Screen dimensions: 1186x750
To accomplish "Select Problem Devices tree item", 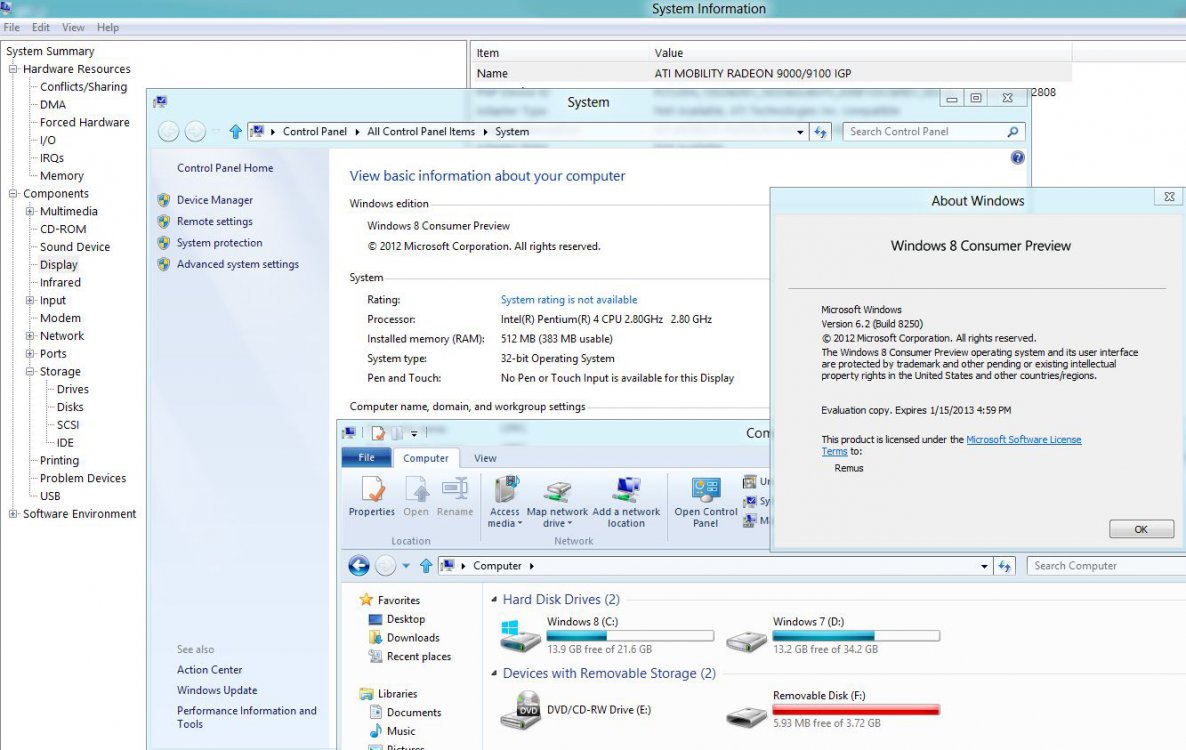I will click(x=83, y=478).
